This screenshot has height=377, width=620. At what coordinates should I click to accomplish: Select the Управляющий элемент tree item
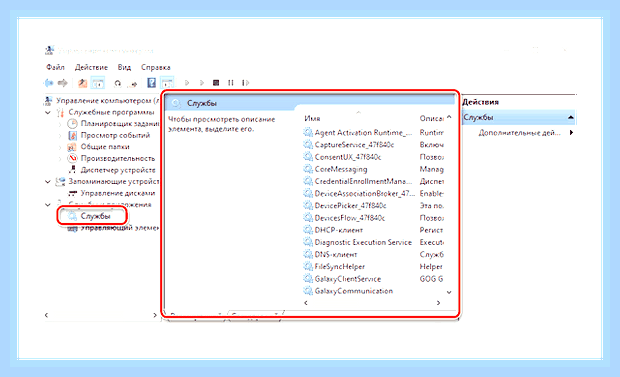119,228
